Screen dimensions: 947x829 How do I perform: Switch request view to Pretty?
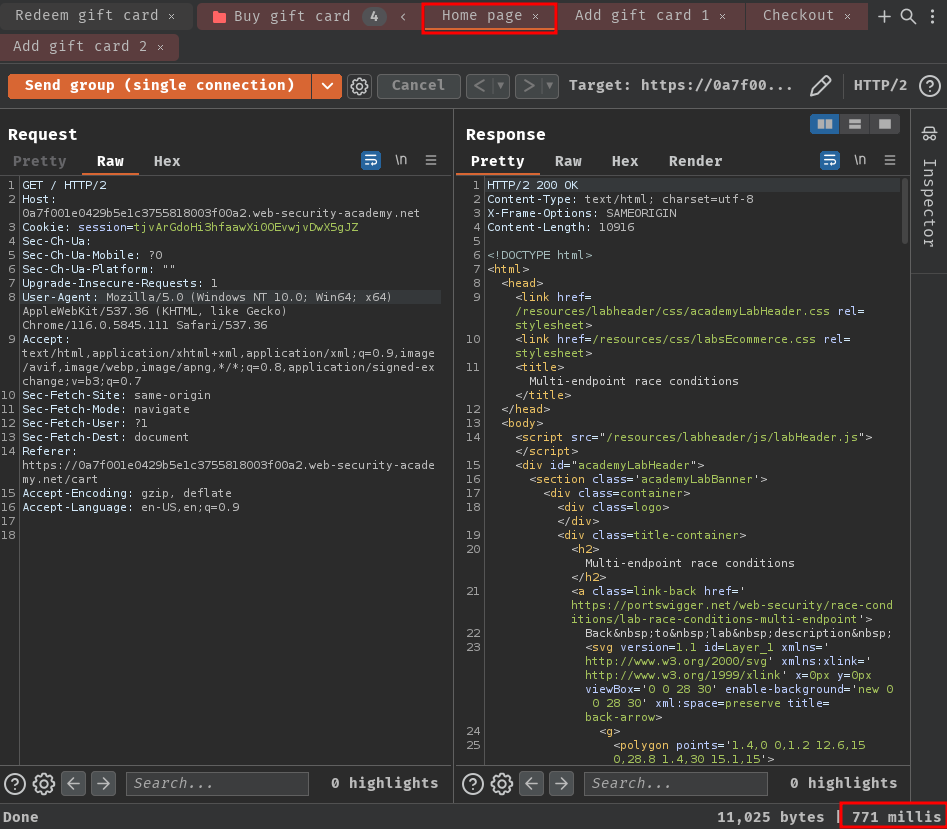(x=39, y=161)
